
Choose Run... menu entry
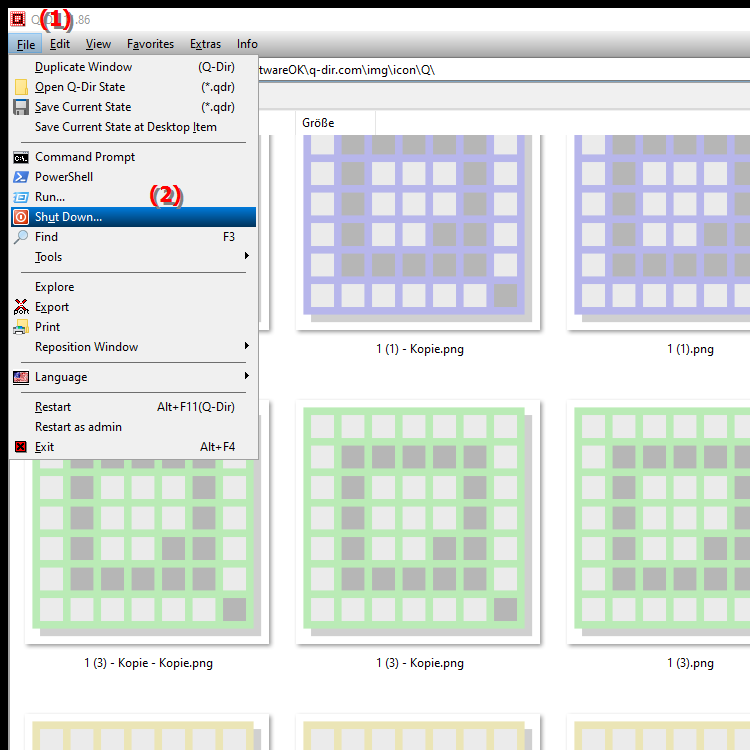click(x=133, y=197)
